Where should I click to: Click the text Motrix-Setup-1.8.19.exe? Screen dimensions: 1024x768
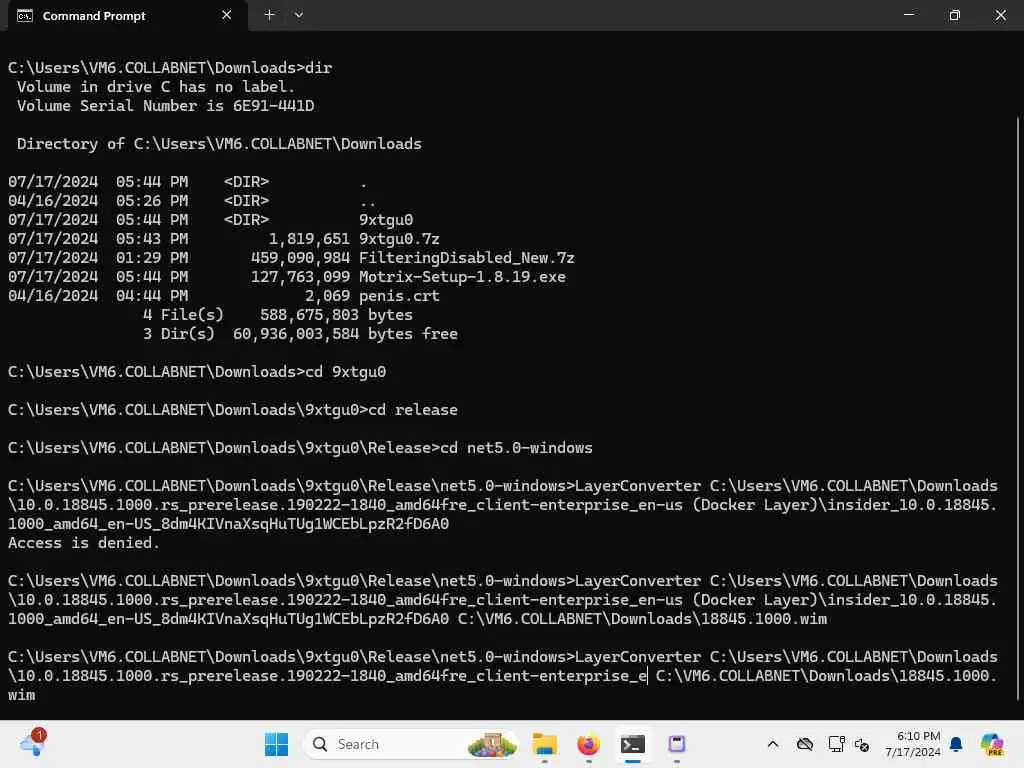pyautogui.click(x=462, y=277)
